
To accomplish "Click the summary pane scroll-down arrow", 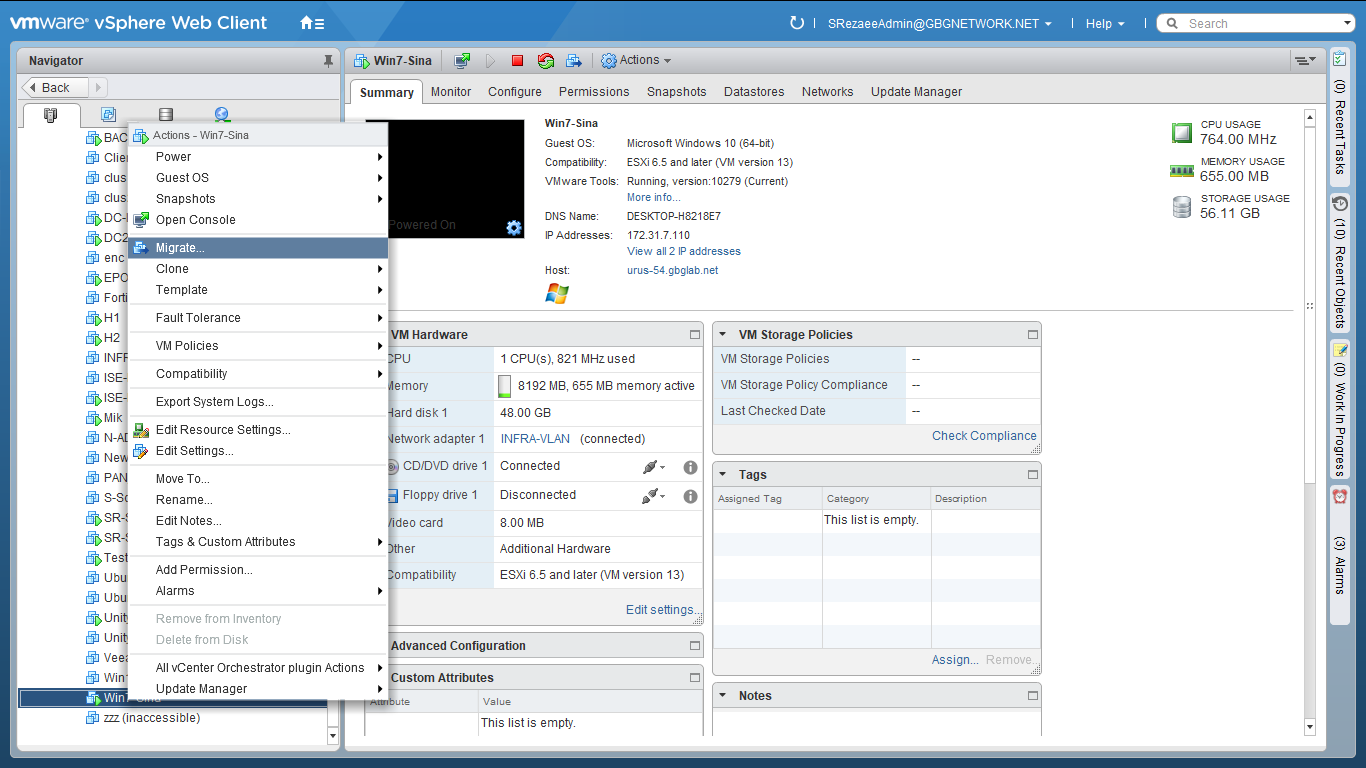I will (x=1310, y=726).
